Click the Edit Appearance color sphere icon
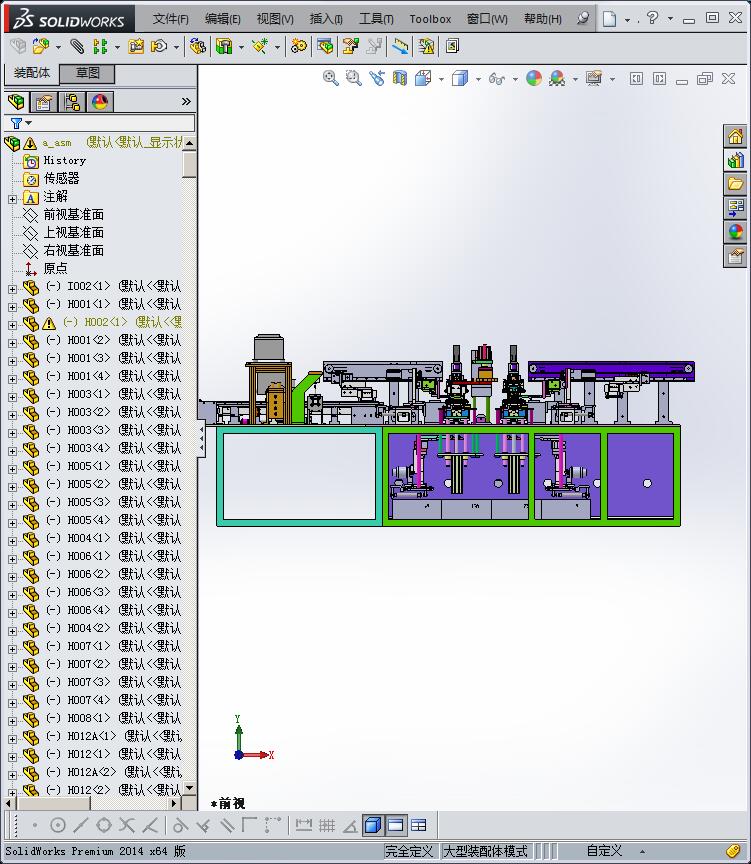751x864 pixels. click(x=533, y=78)
